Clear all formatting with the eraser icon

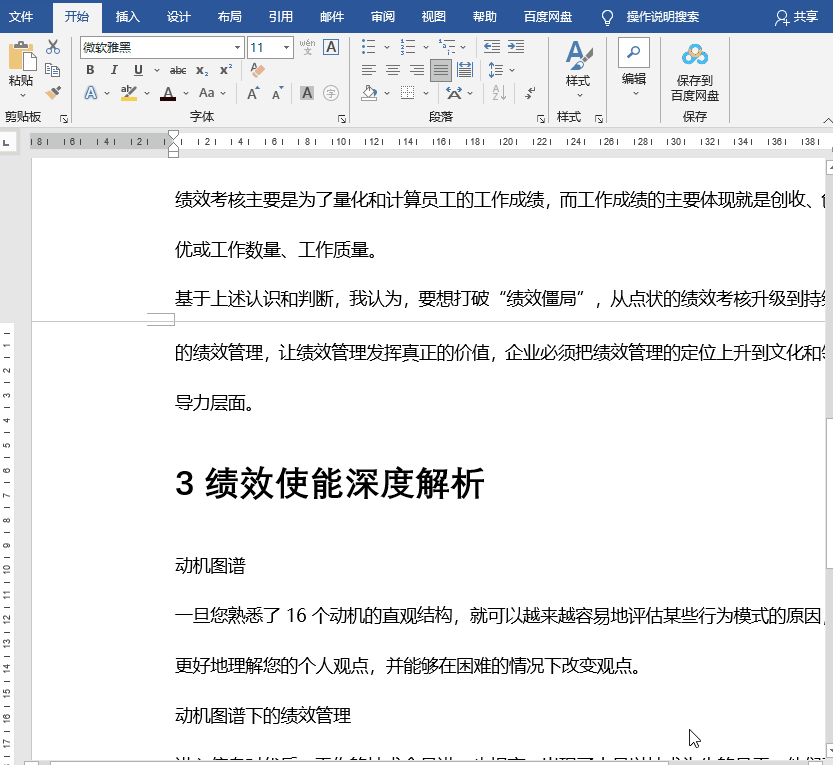point(256,71)
